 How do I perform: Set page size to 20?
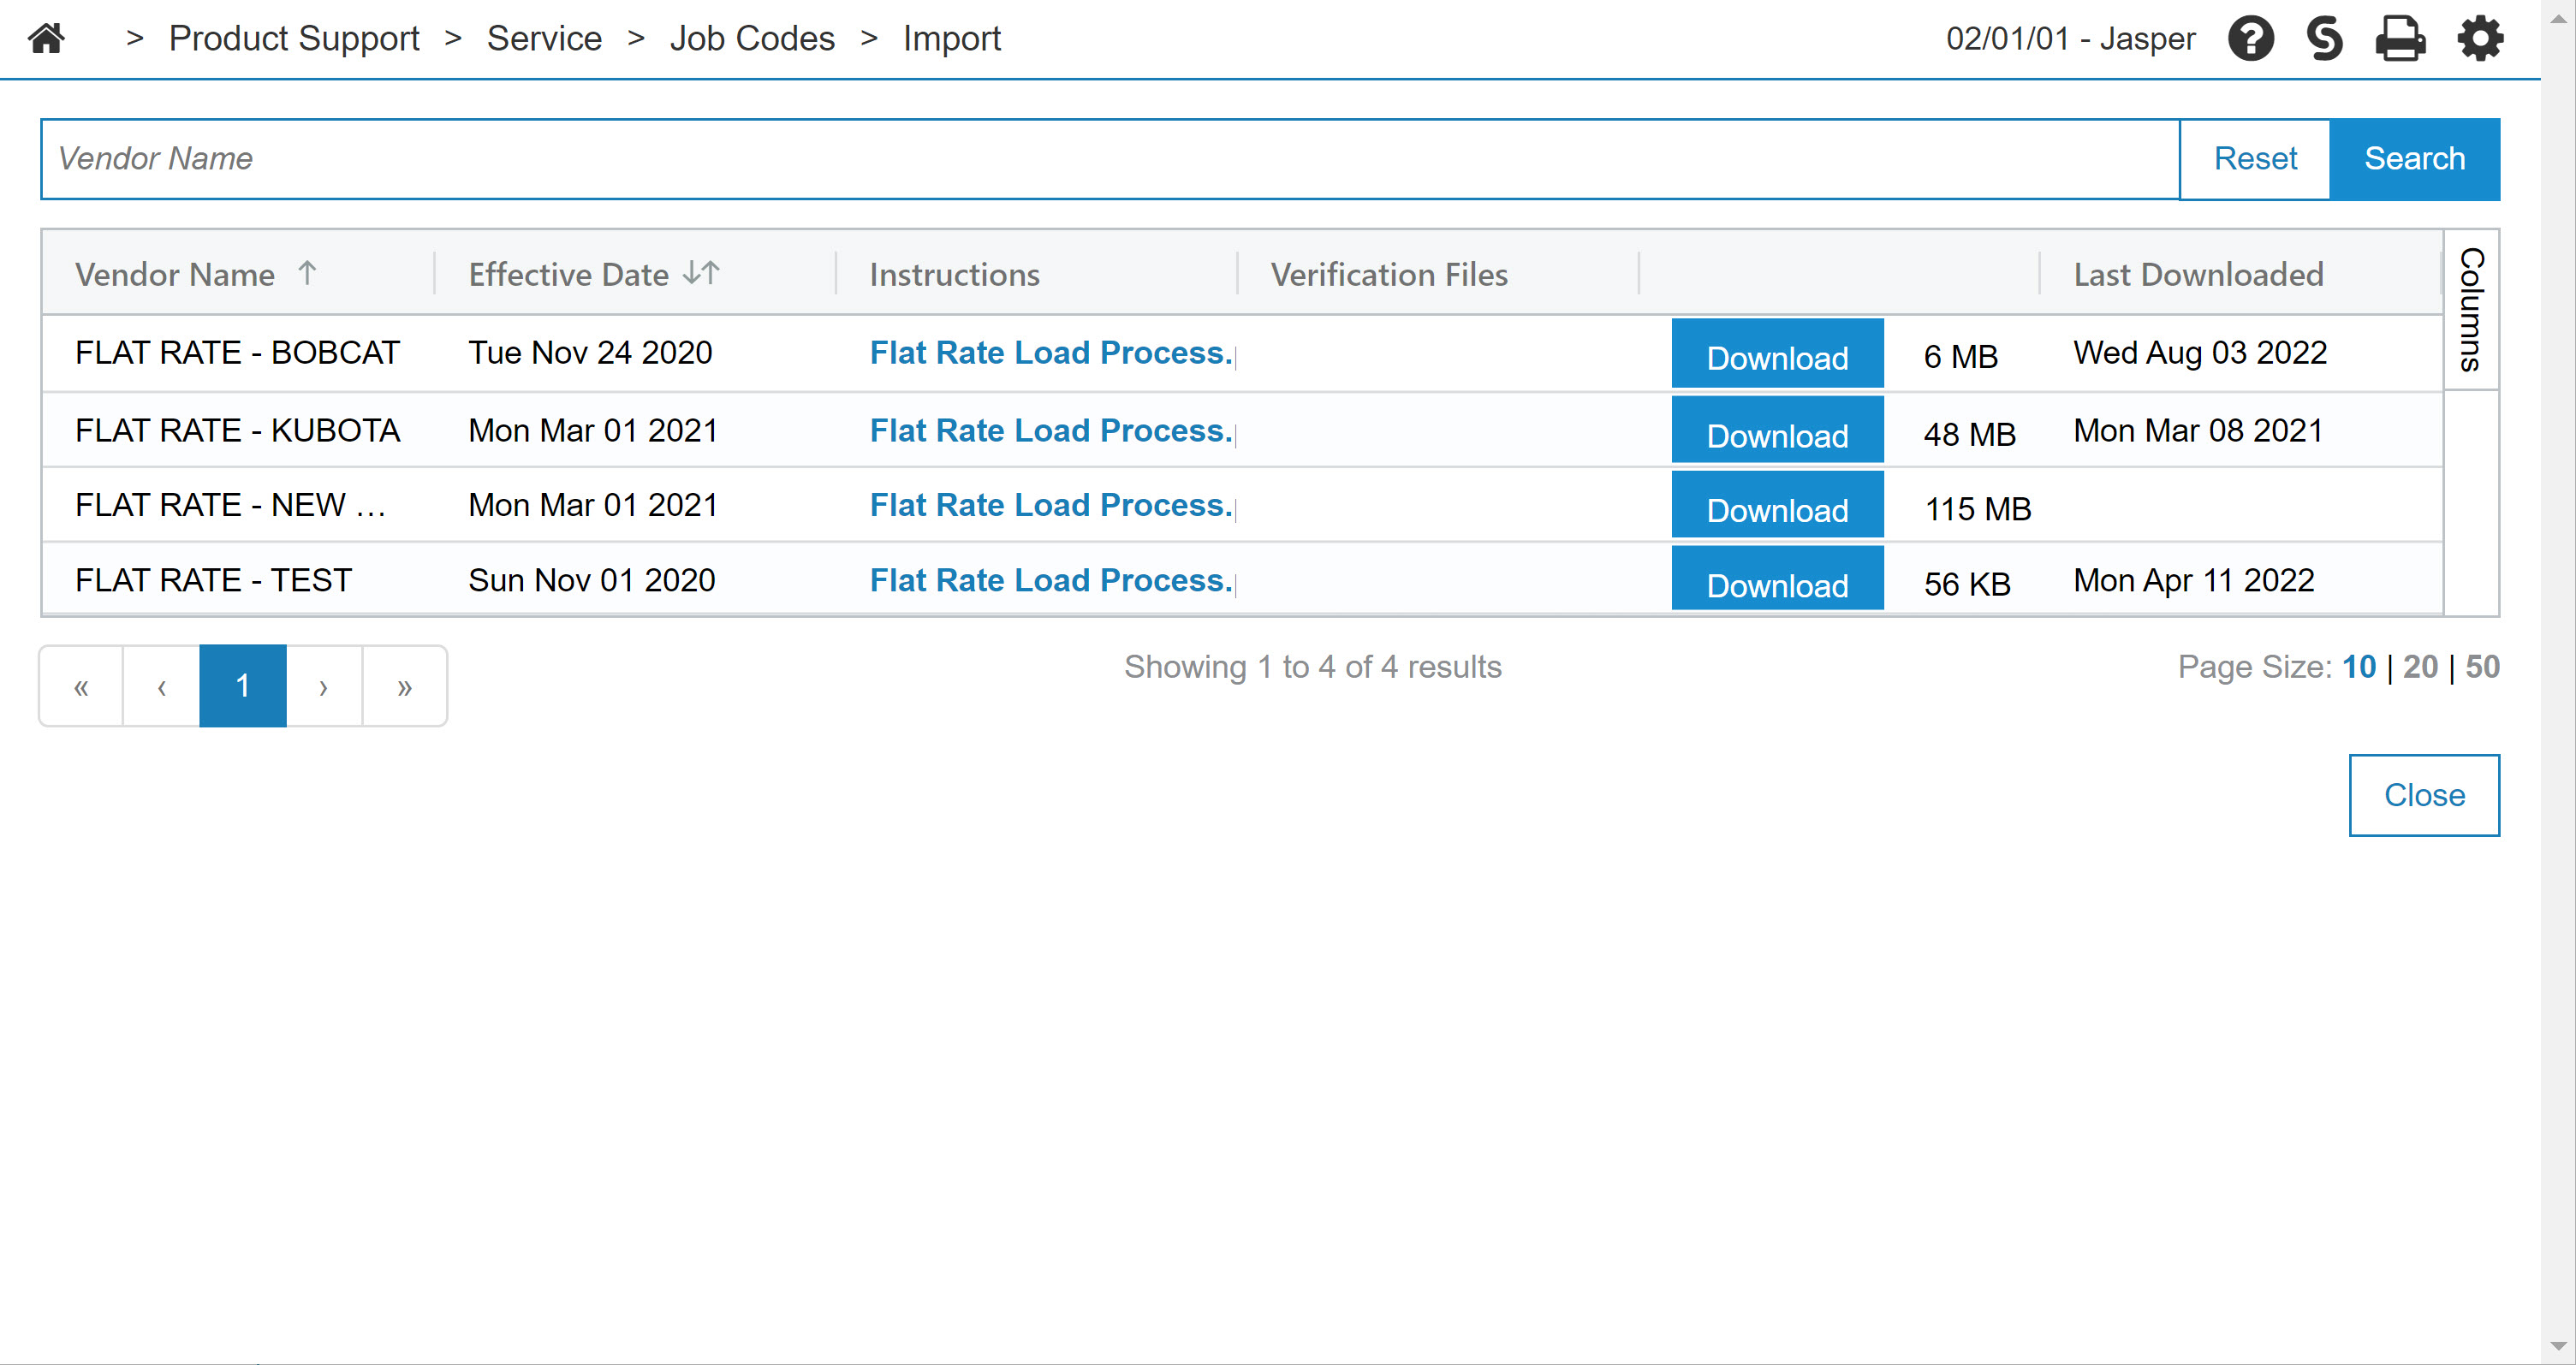pyautogui.click(x=2420, y=667)
